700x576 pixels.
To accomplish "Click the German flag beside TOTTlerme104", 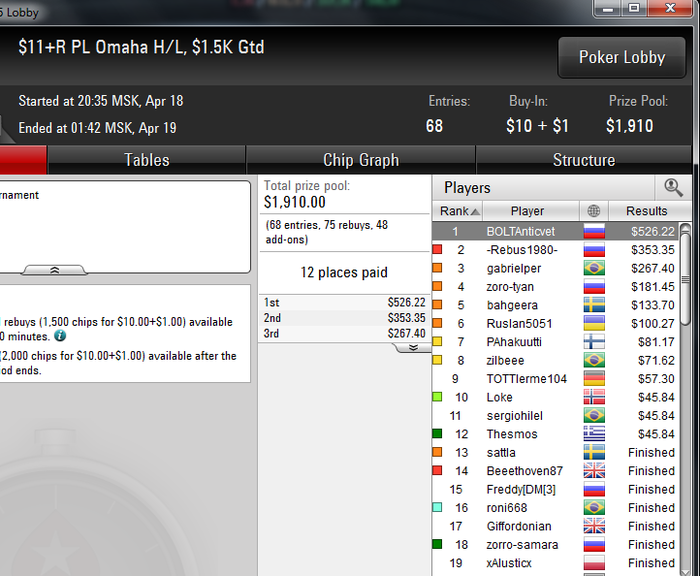I will pos(594,379).
